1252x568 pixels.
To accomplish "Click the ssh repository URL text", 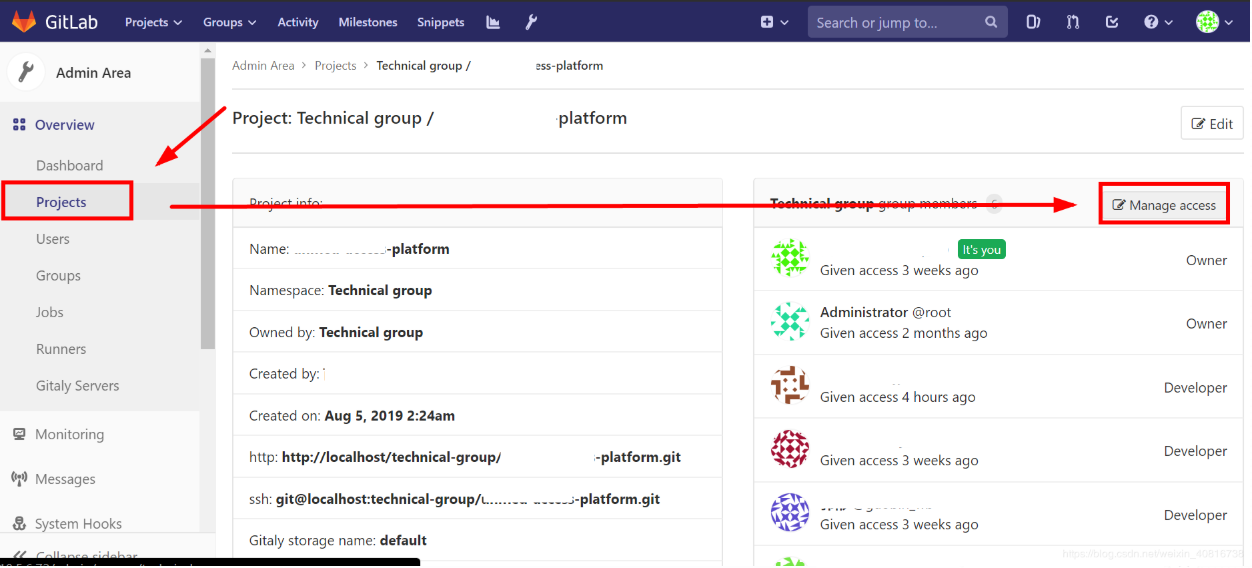I will (468, 499).
